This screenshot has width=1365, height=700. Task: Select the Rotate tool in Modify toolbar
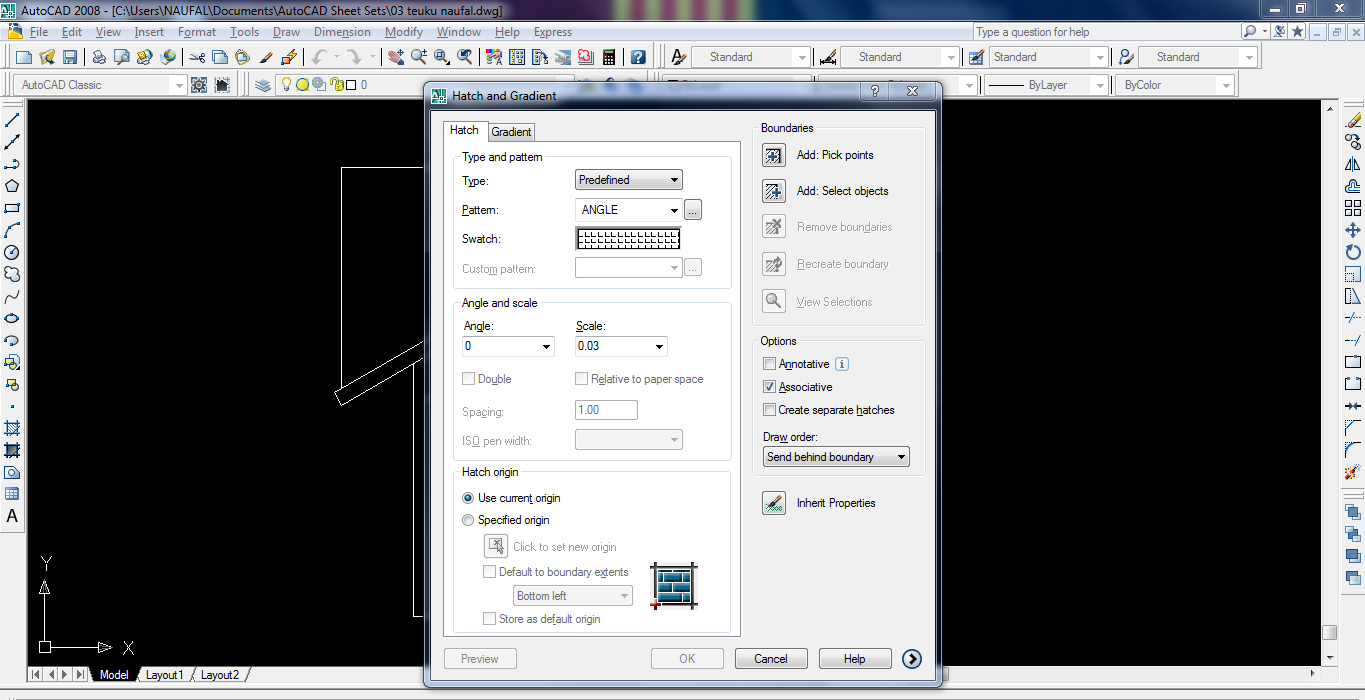click(x=1353, y=252)
